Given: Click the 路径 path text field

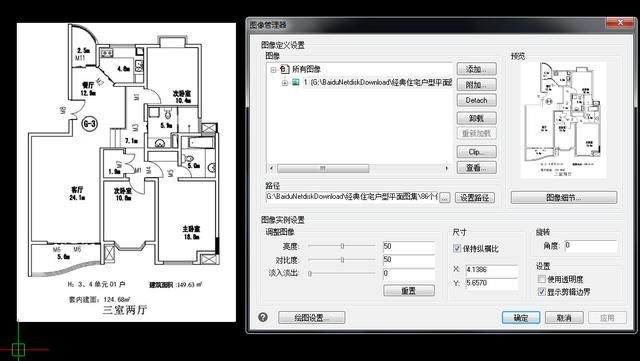Looking at the screenshot, I should (x=353, y=197).
